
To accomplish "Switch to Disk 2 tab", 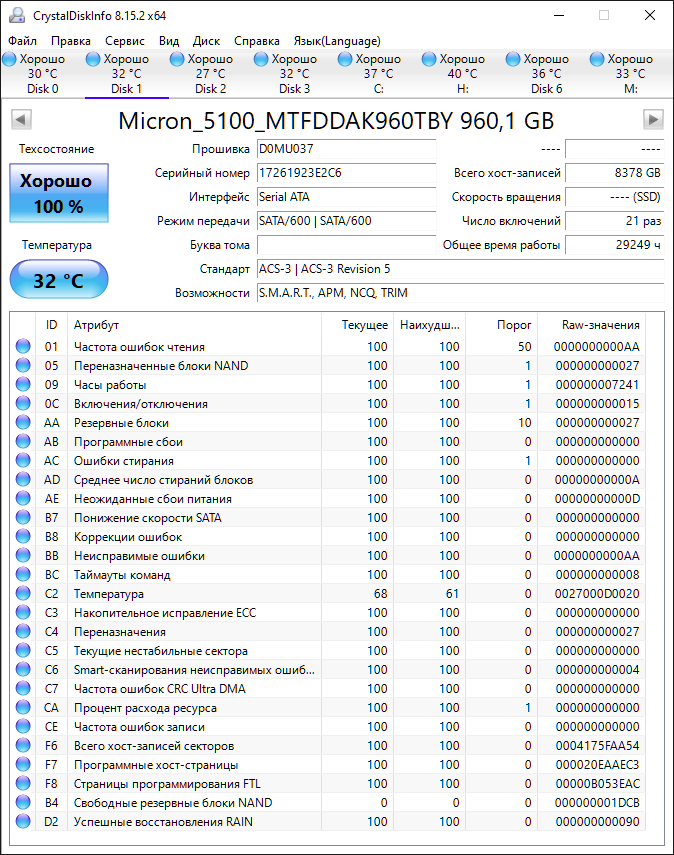I will pos(210,74).
